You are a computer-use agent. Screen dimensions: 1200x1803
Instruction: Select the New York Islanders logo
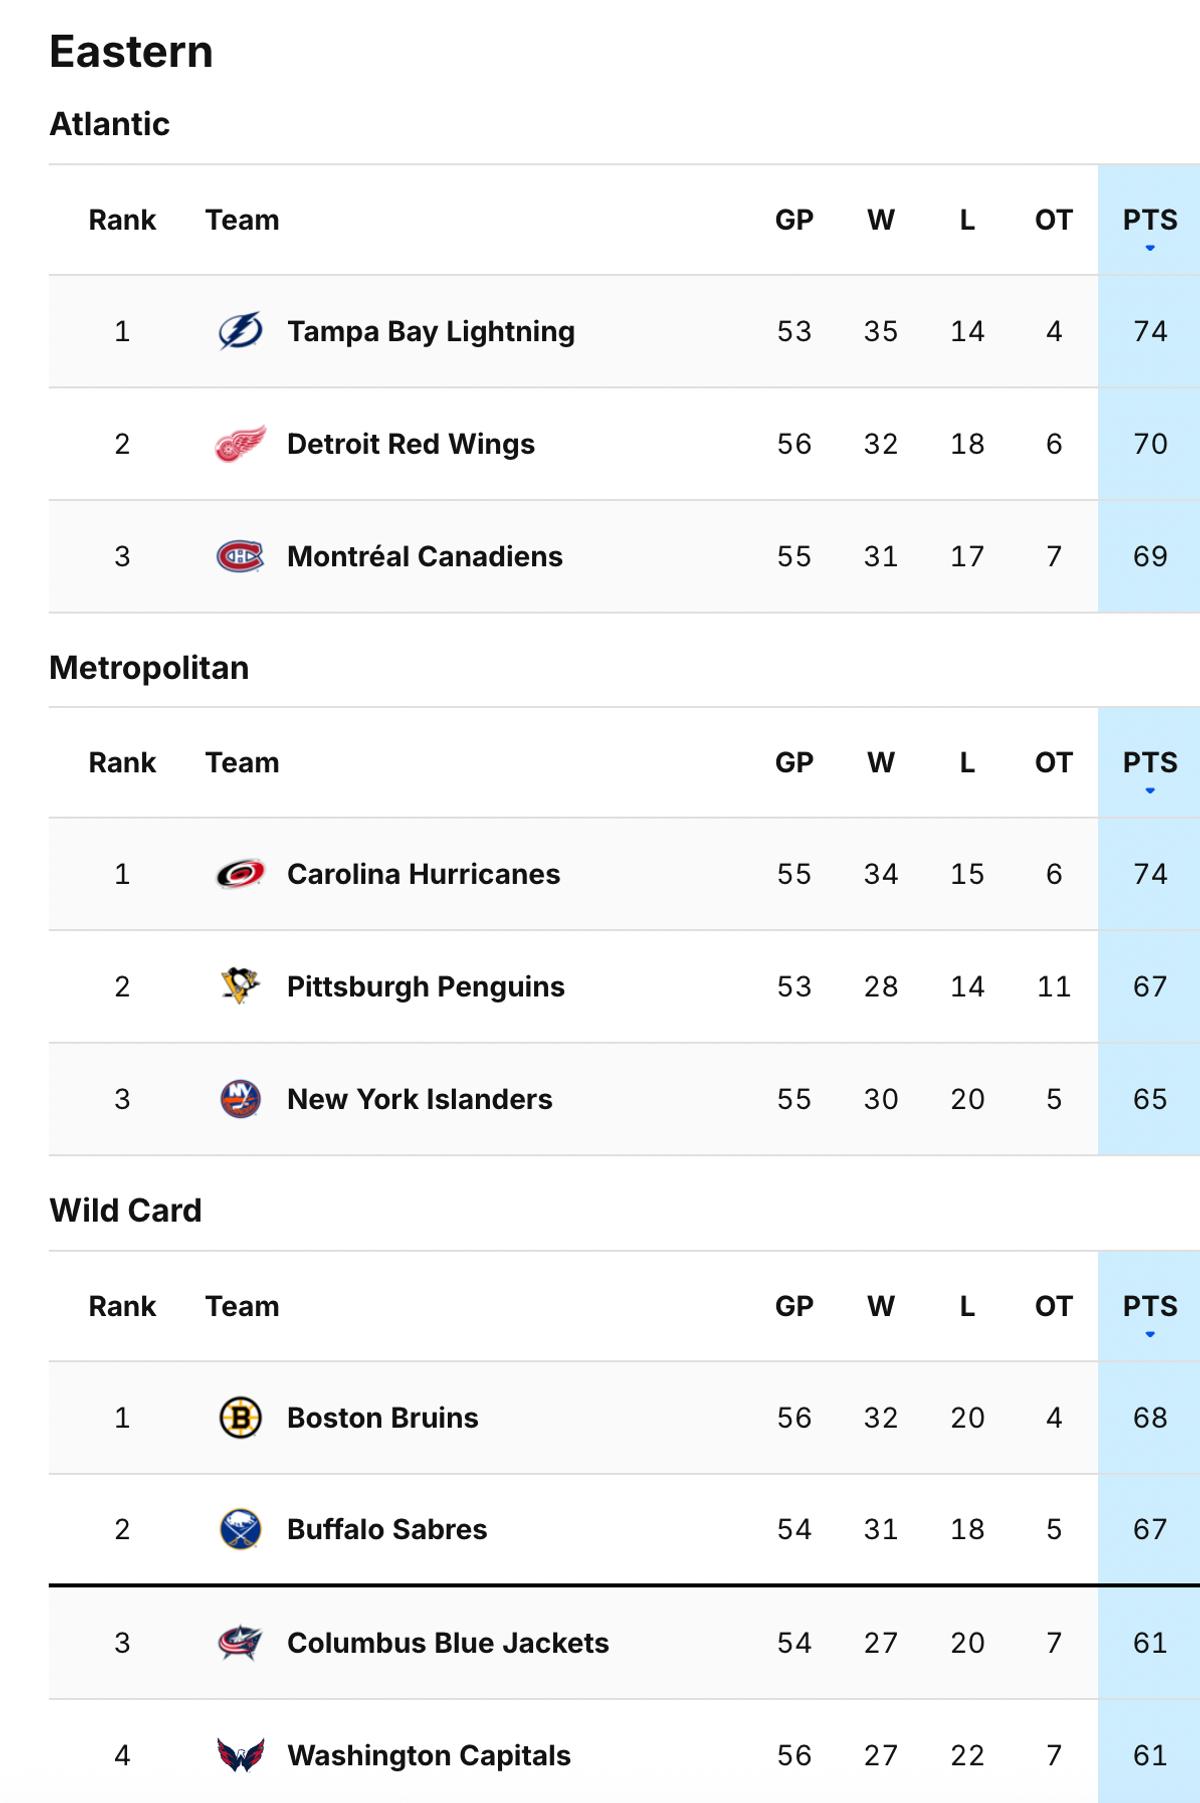tap(240, 1099)
